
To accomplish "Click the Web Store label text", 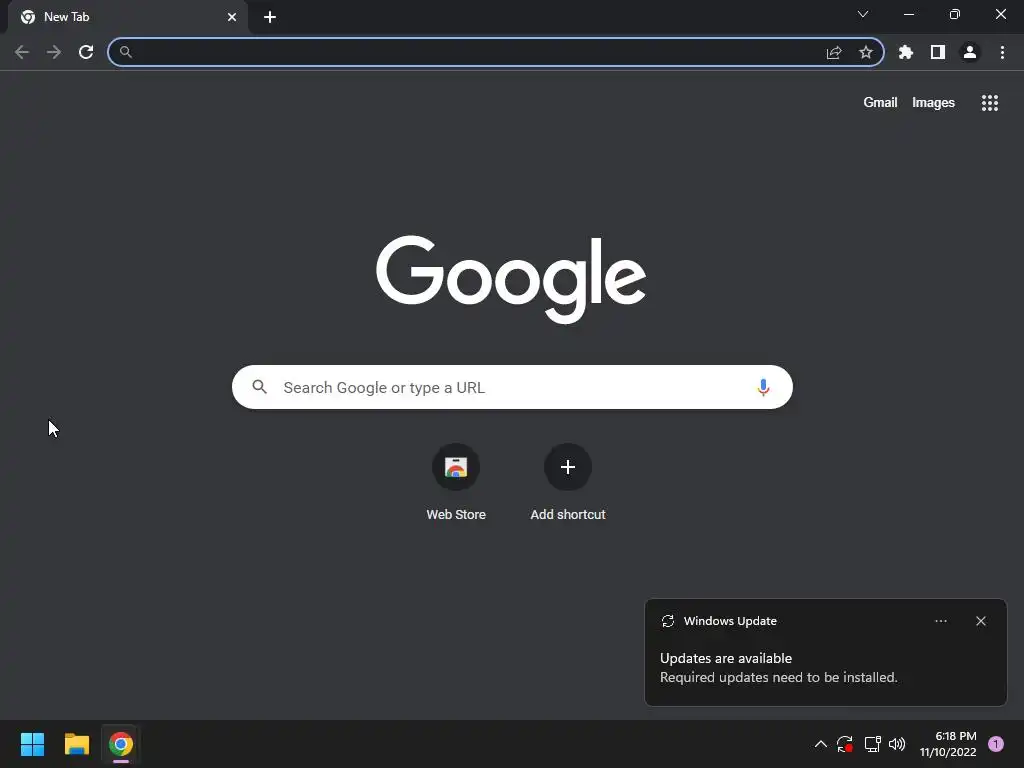I will point(456,515).
